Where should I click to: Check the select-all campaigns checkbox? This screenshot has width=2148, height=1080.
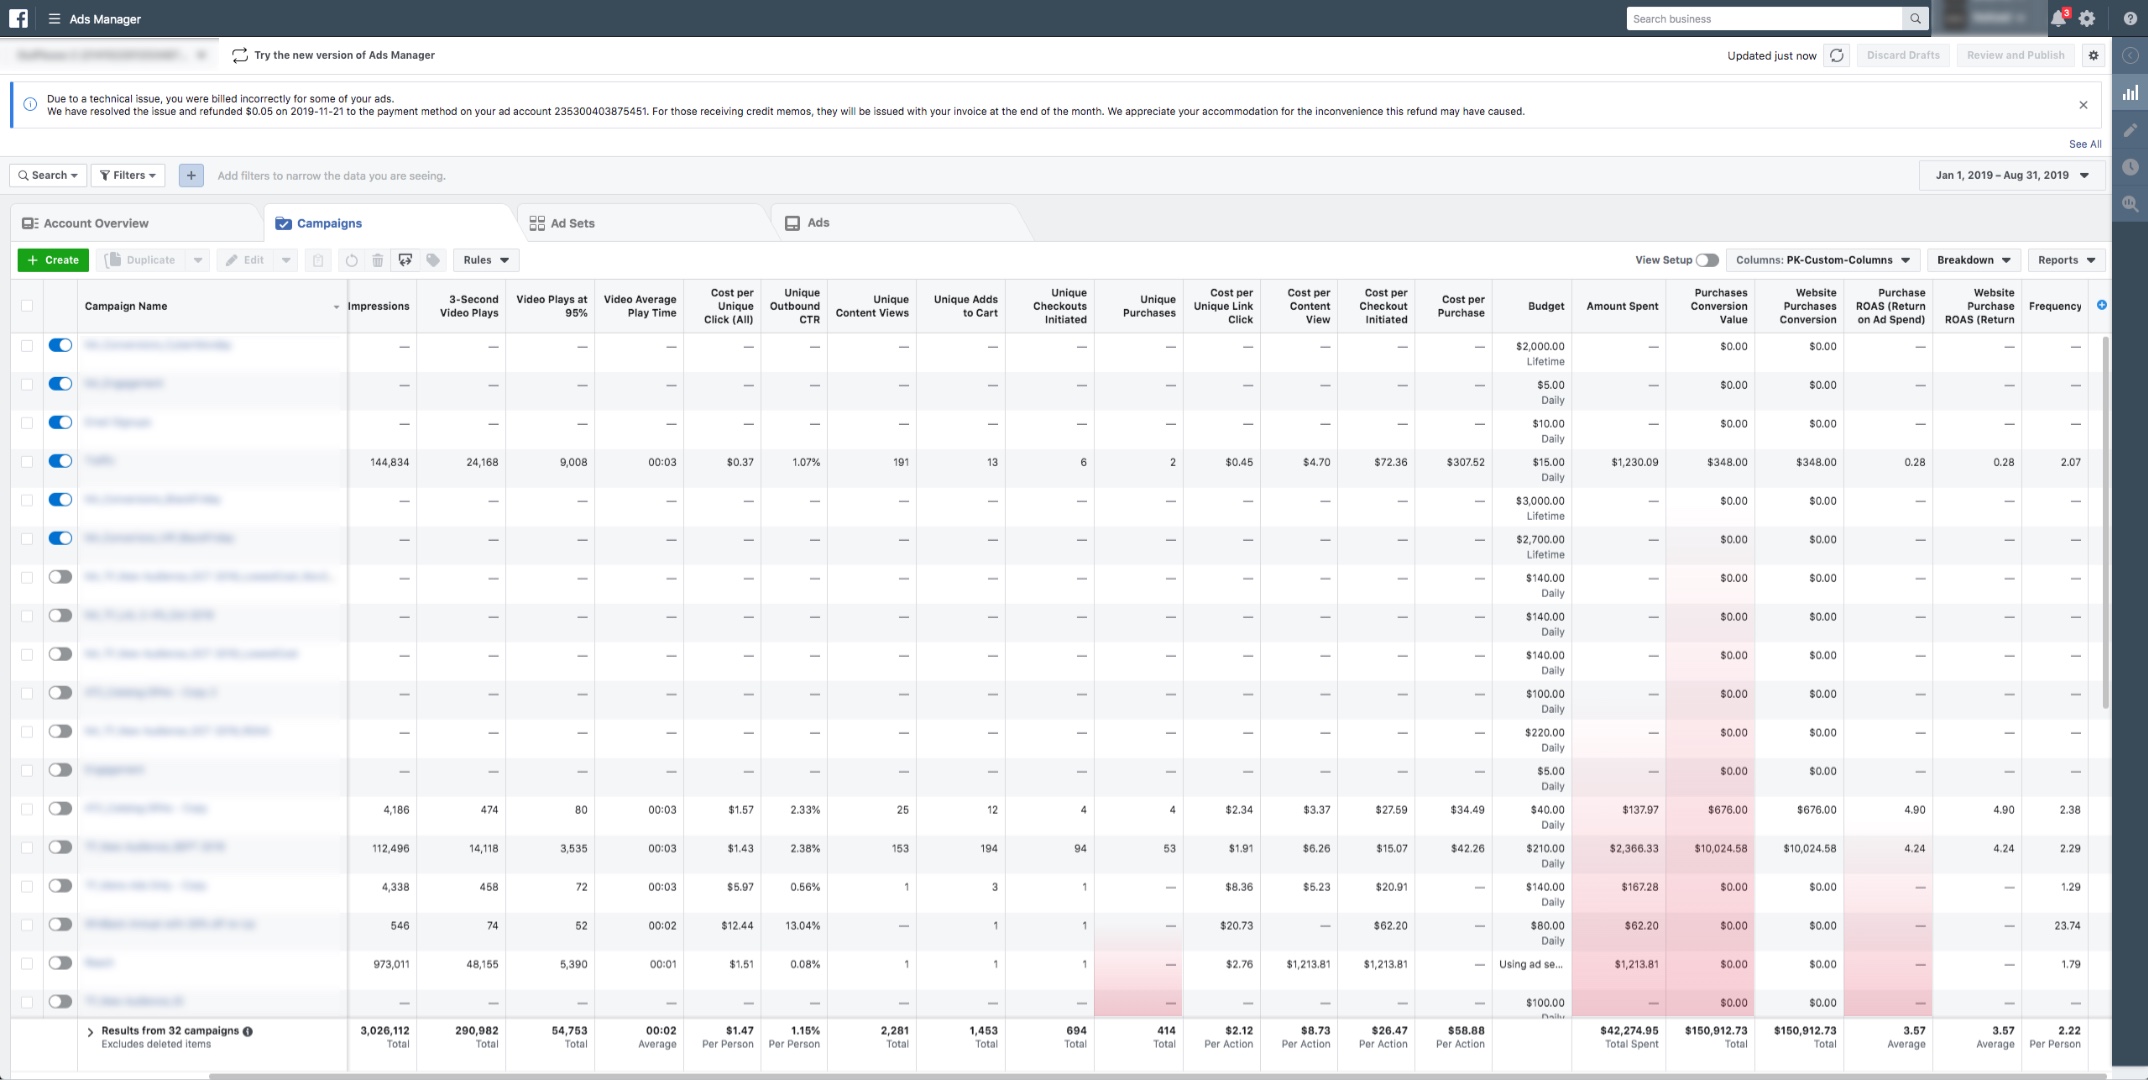tap(27, 306)
